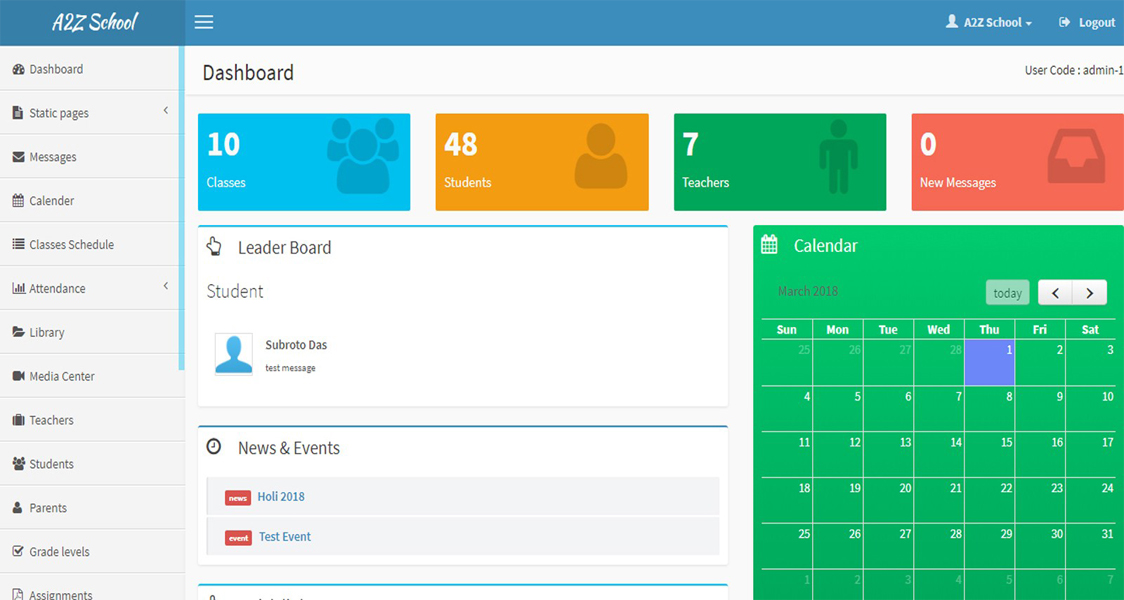Expand the Static pages submenu
The image size is (1124, 600).
click(x=166, y=111)
